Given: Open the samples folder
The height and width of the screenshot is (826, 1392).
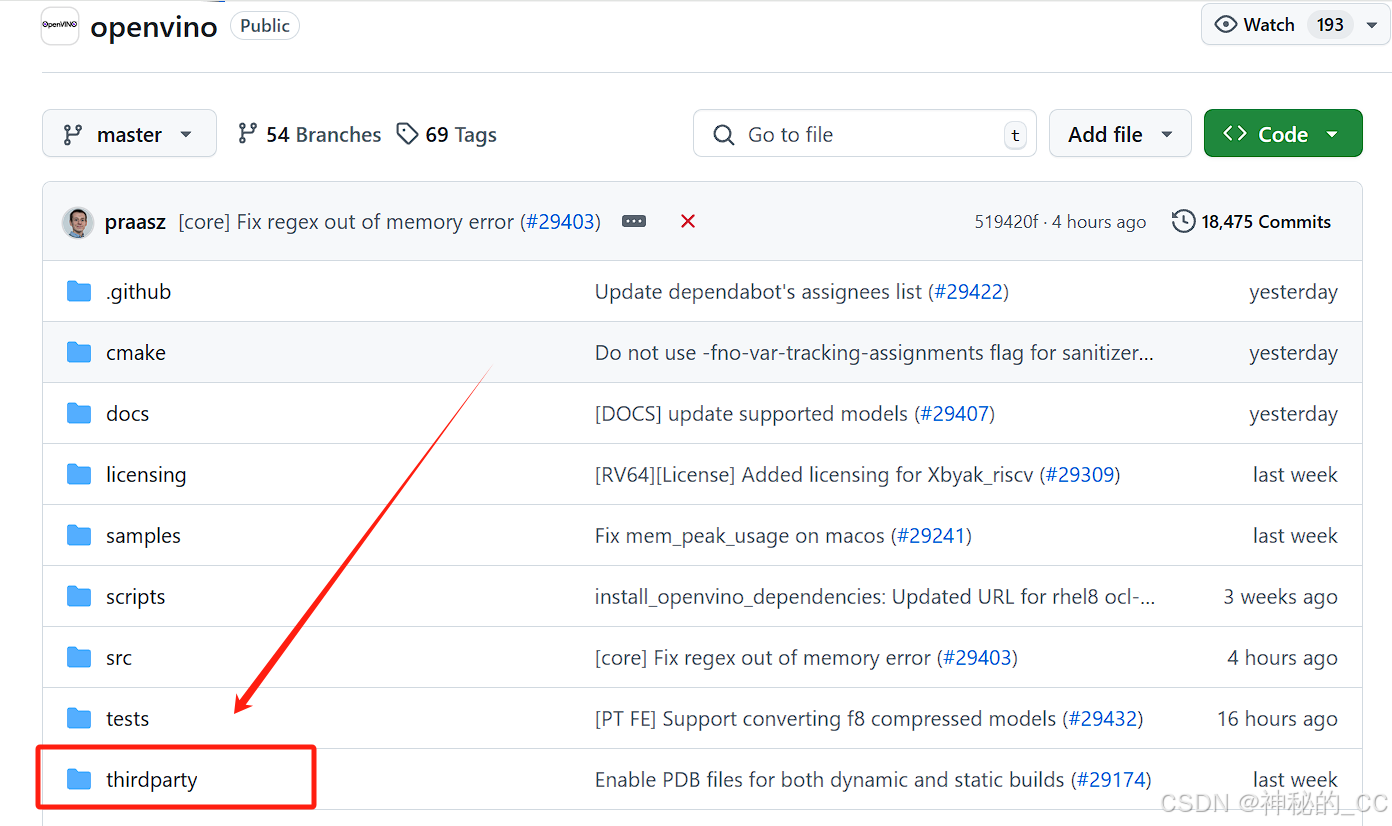Looking at the screenshot, I should tap(143, 536).
